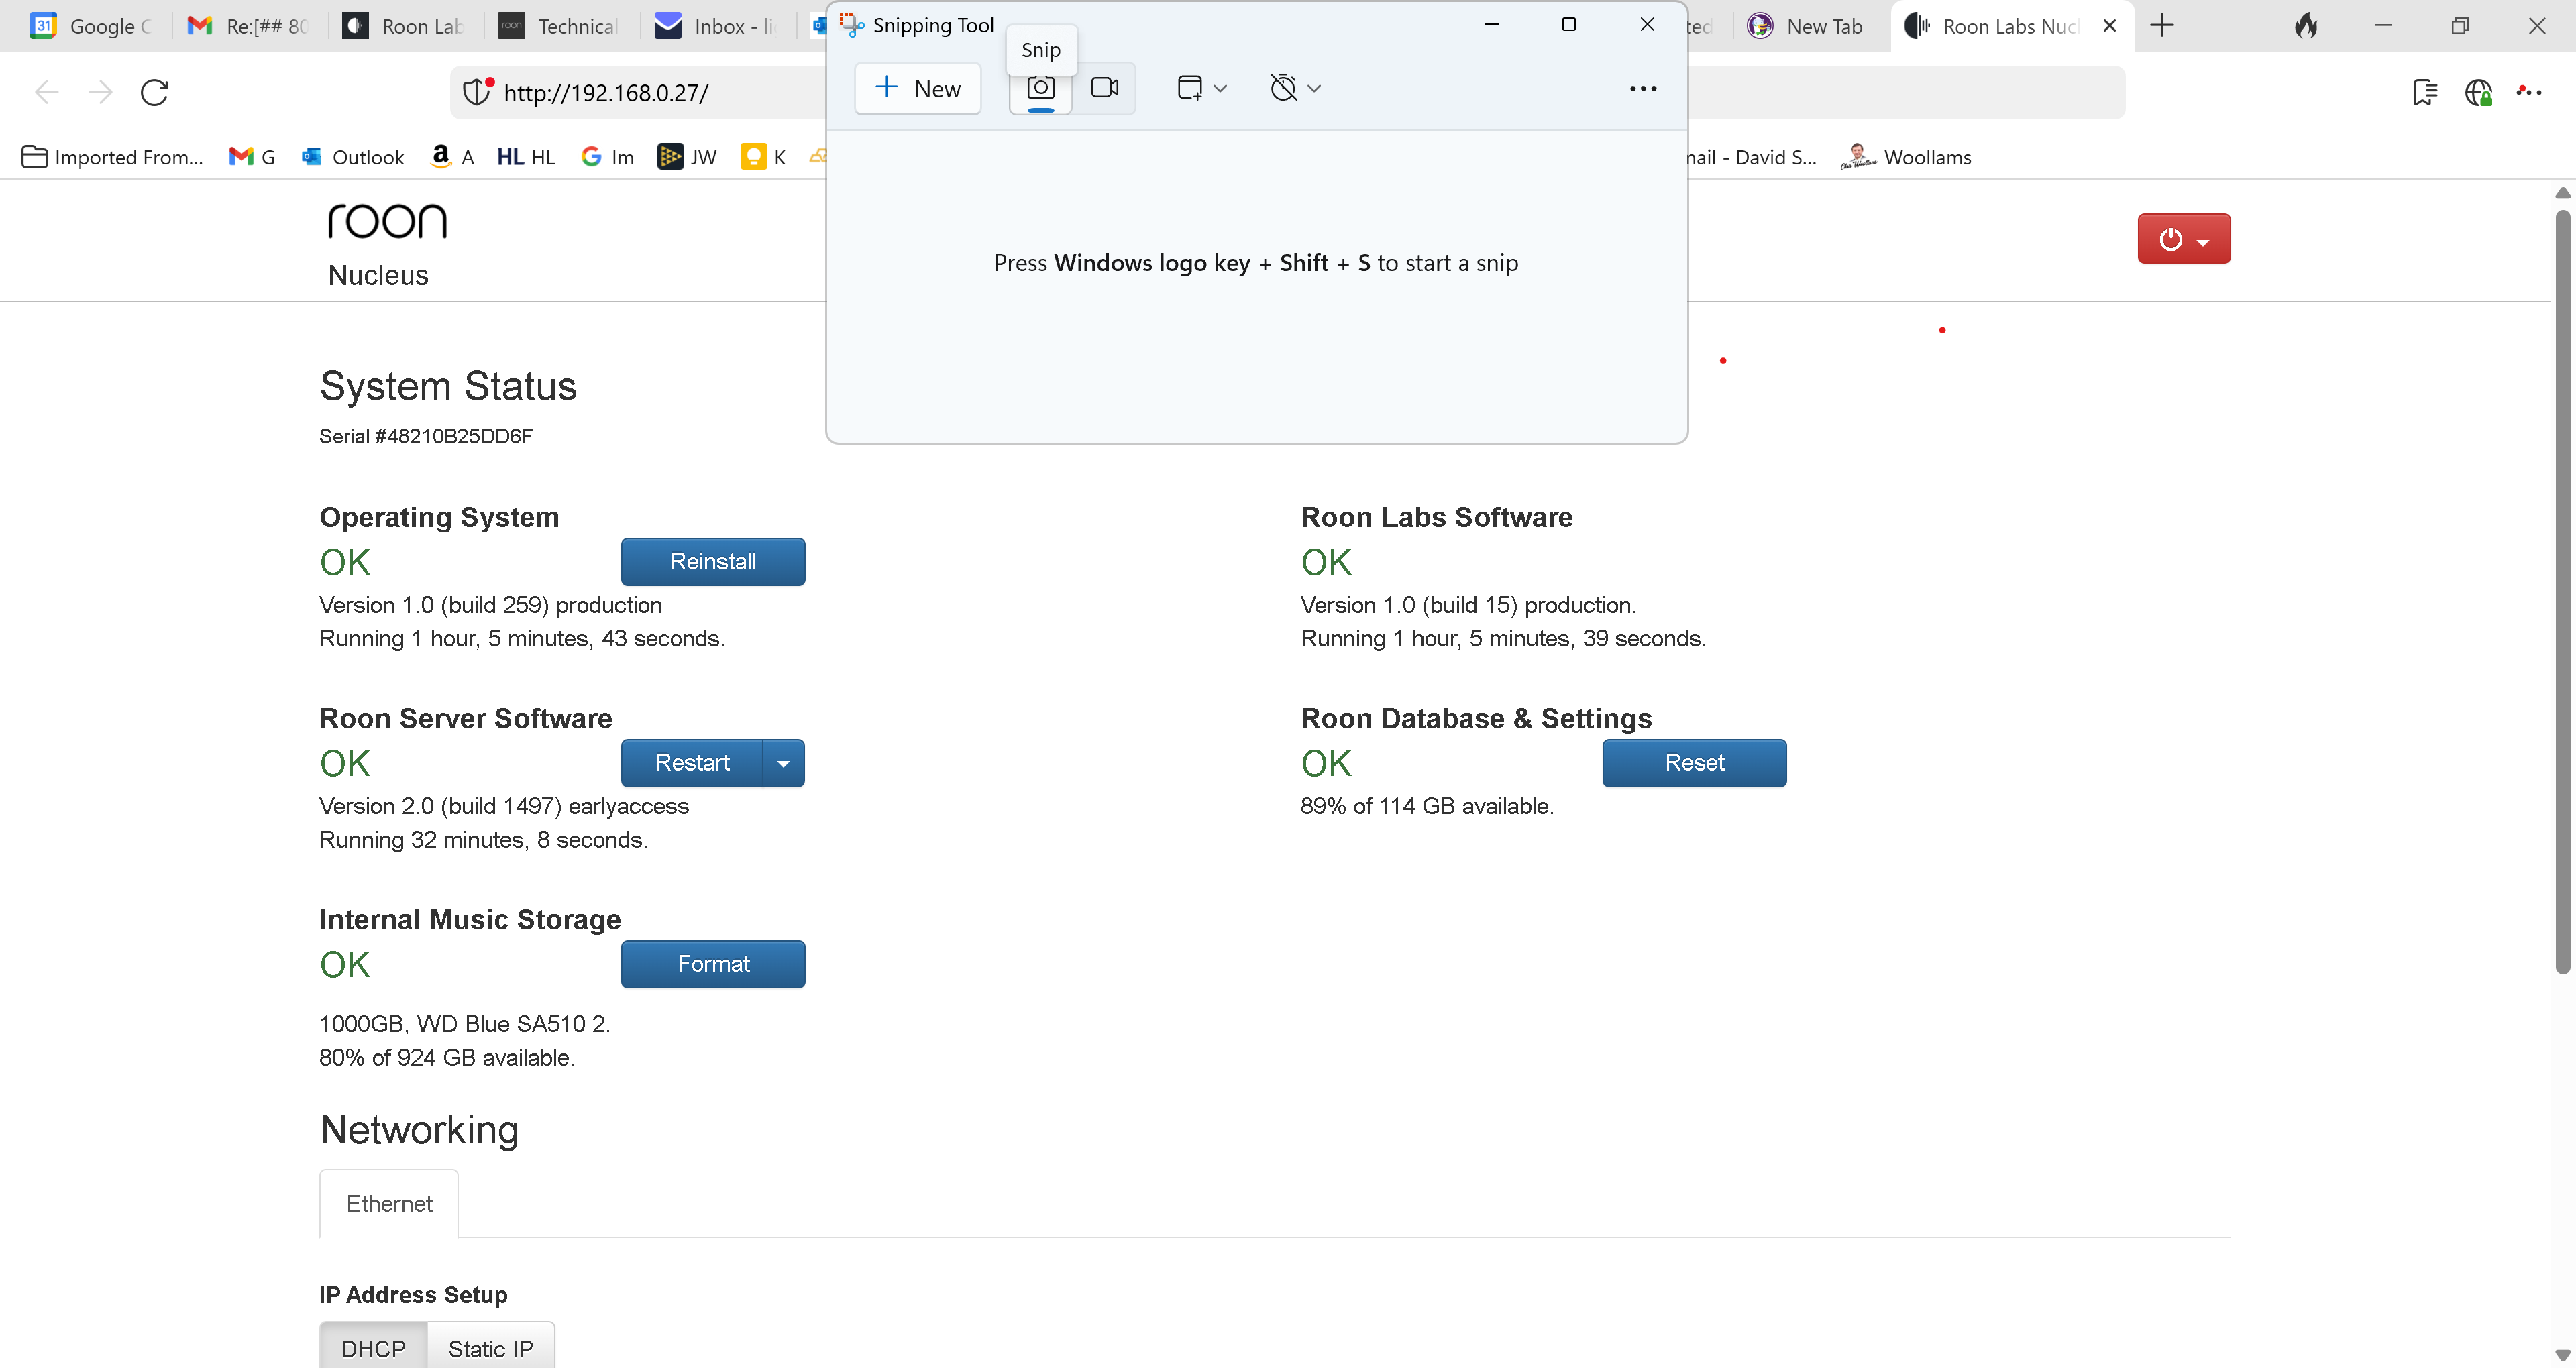Click Reset database and settings button
Image resolution: width=2576 pixels, height=1368 pixels.
[1693, 762]
